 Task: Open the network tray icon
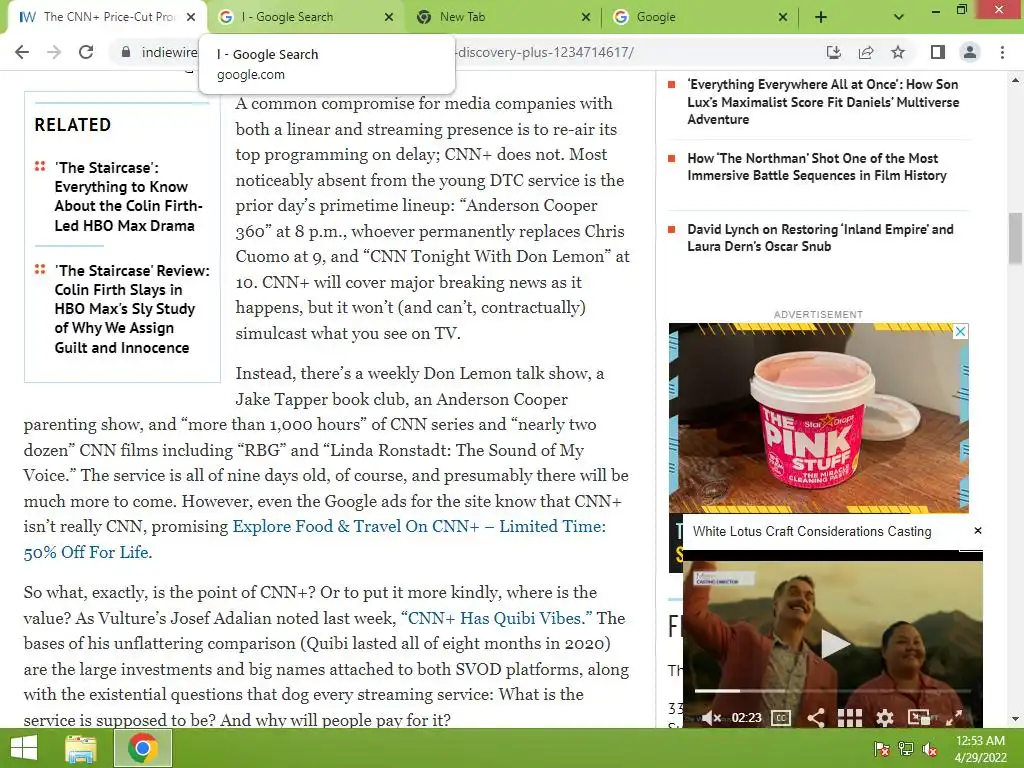click(906, 749)
